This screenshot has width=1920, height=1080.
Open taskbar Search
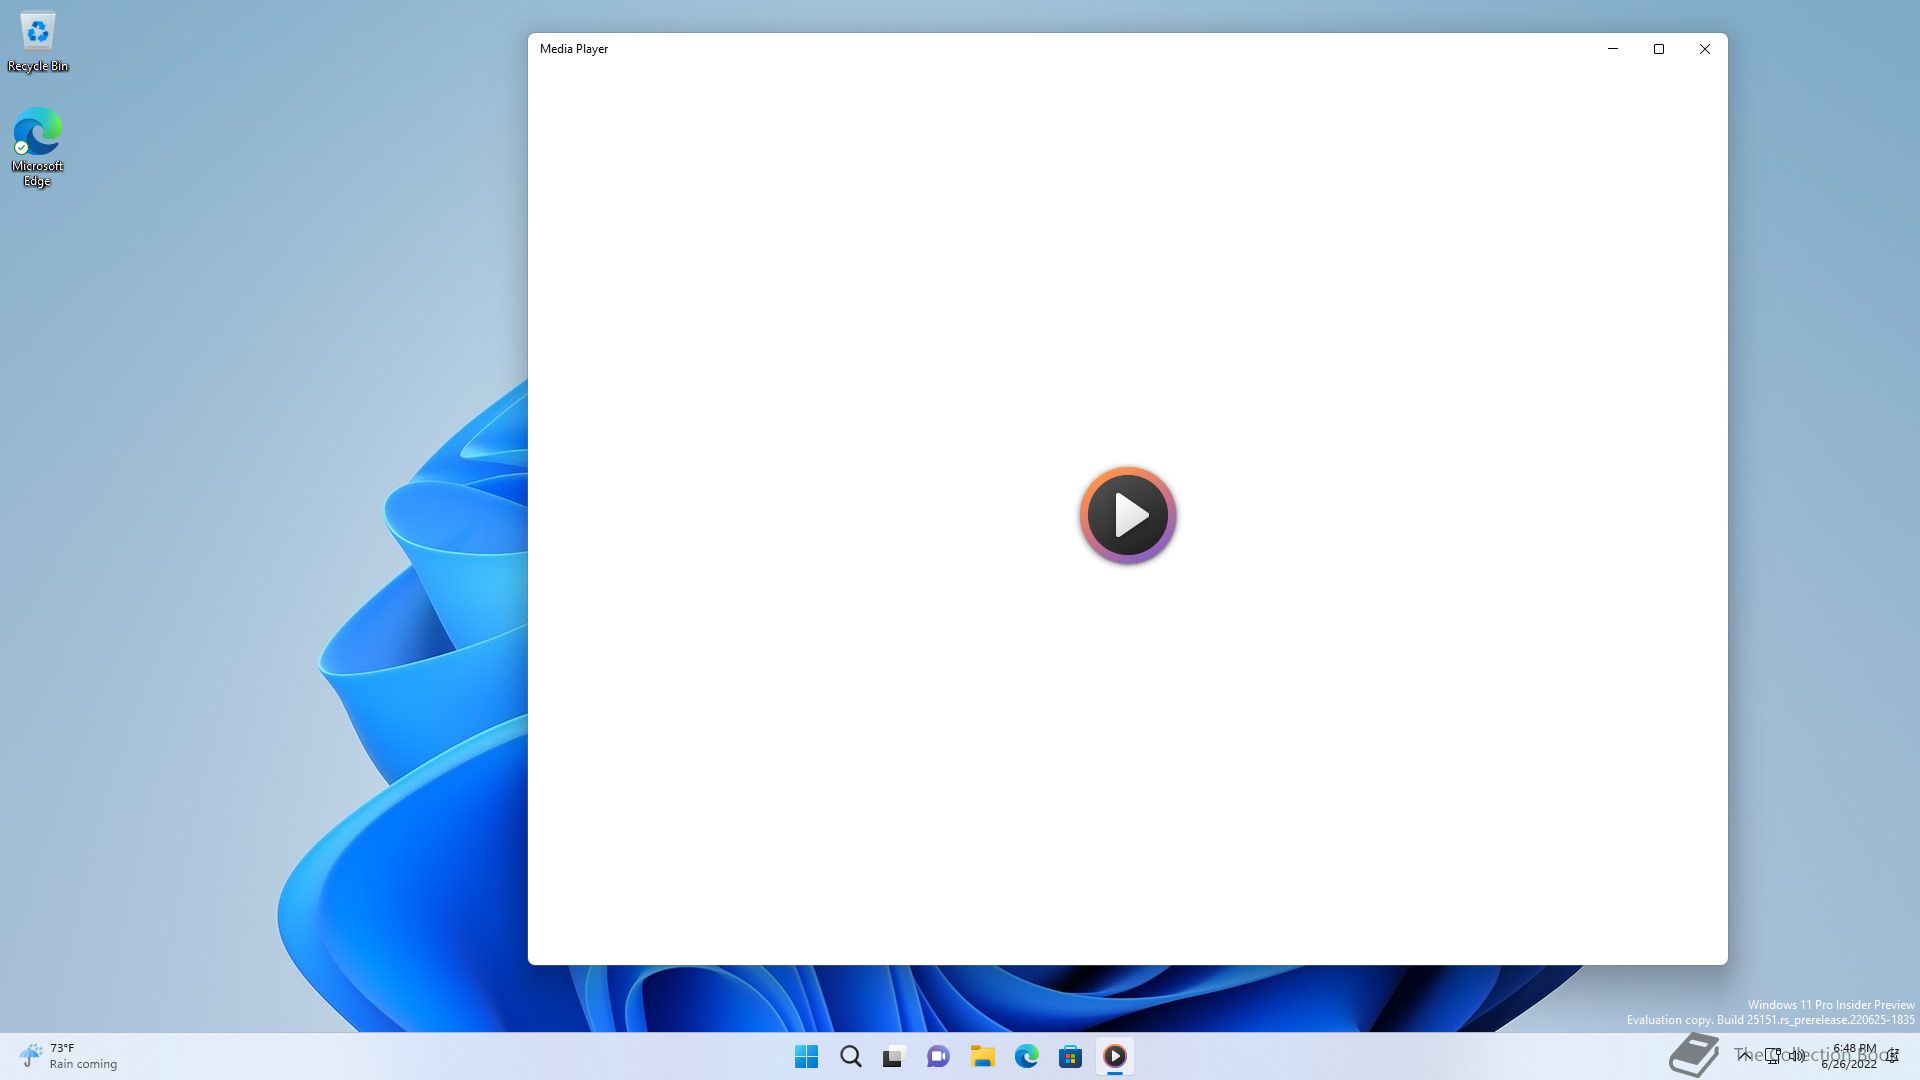coord(850,1056)
